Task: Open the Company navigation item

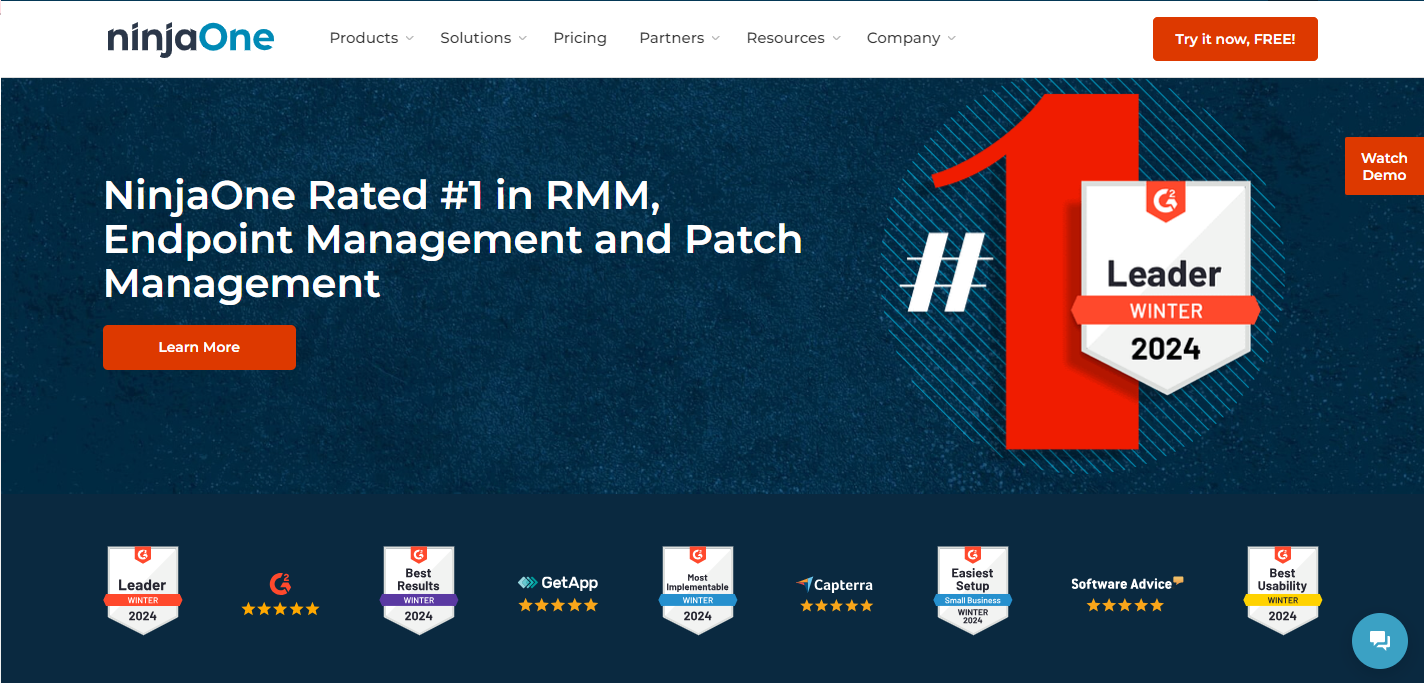Action: pos(904,38)
